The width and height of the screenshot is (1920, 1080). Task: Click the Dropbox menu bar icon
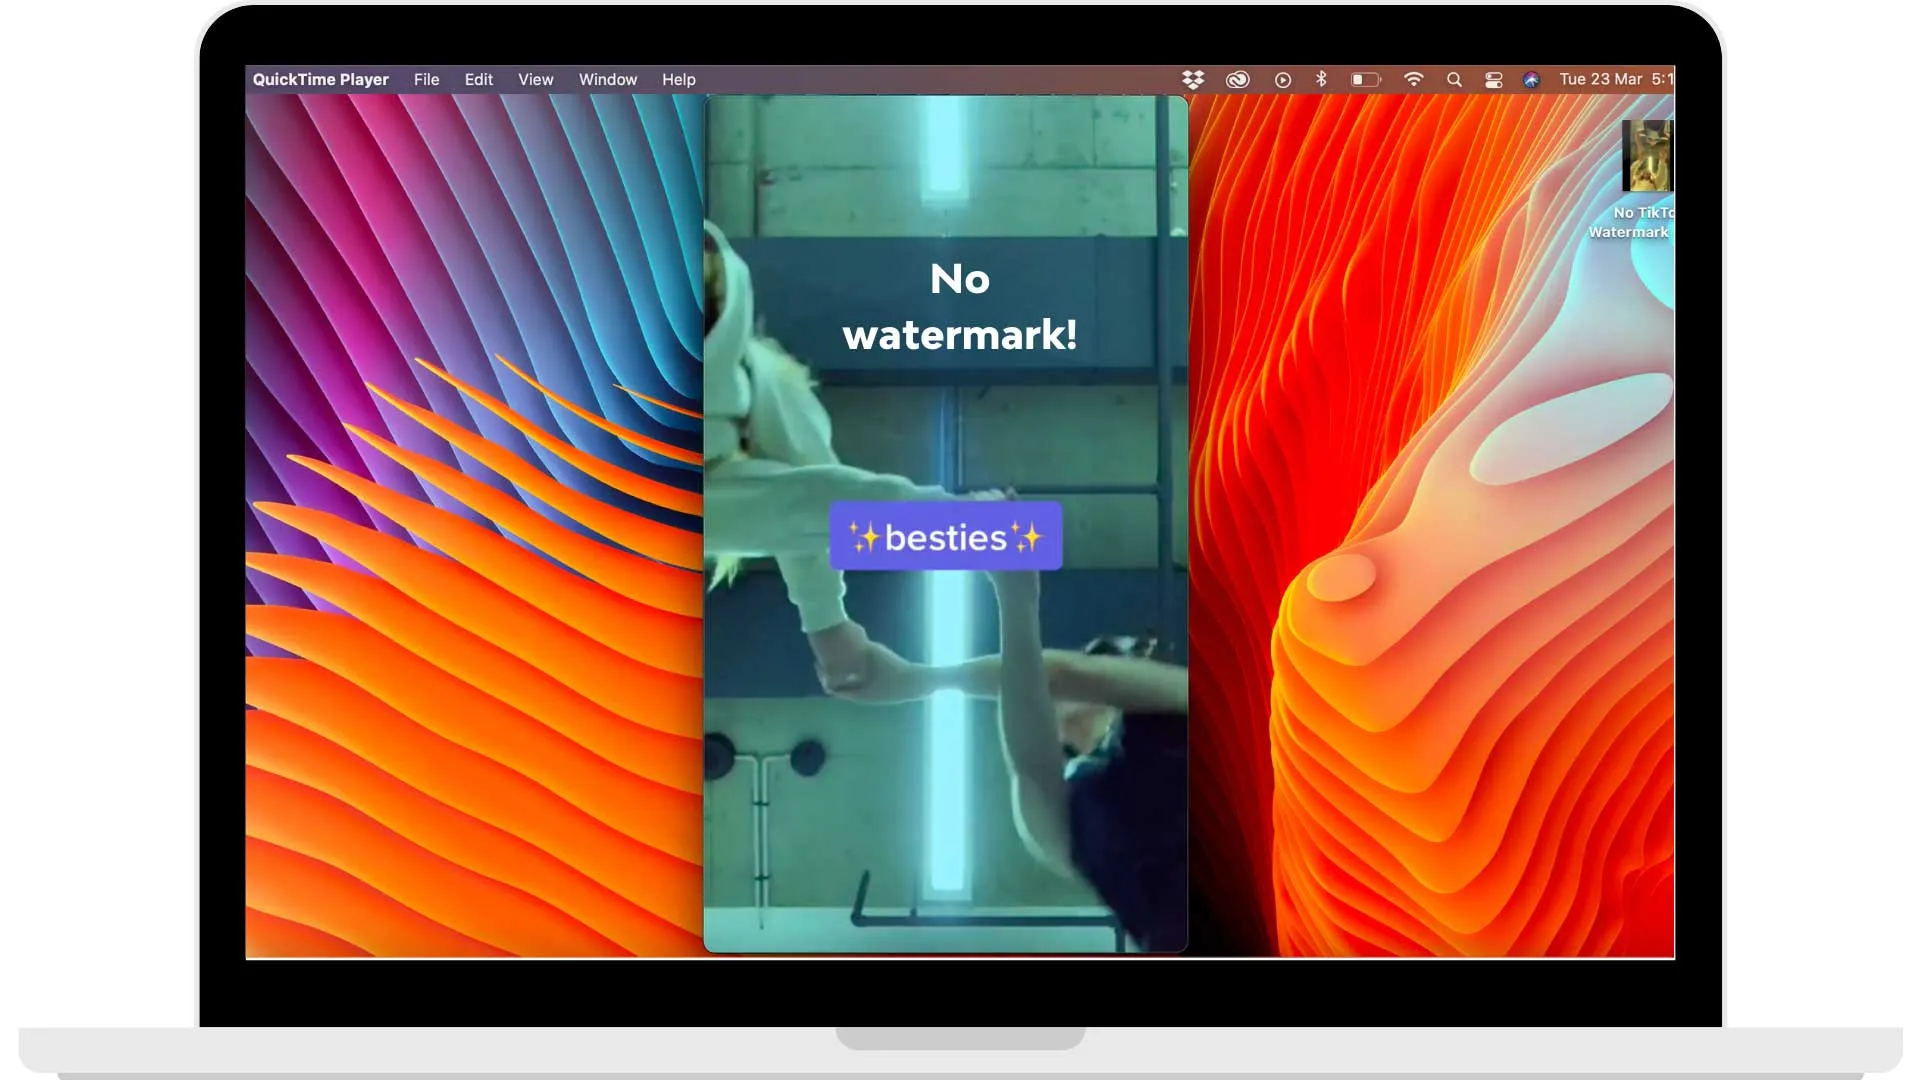[1193, 80]
